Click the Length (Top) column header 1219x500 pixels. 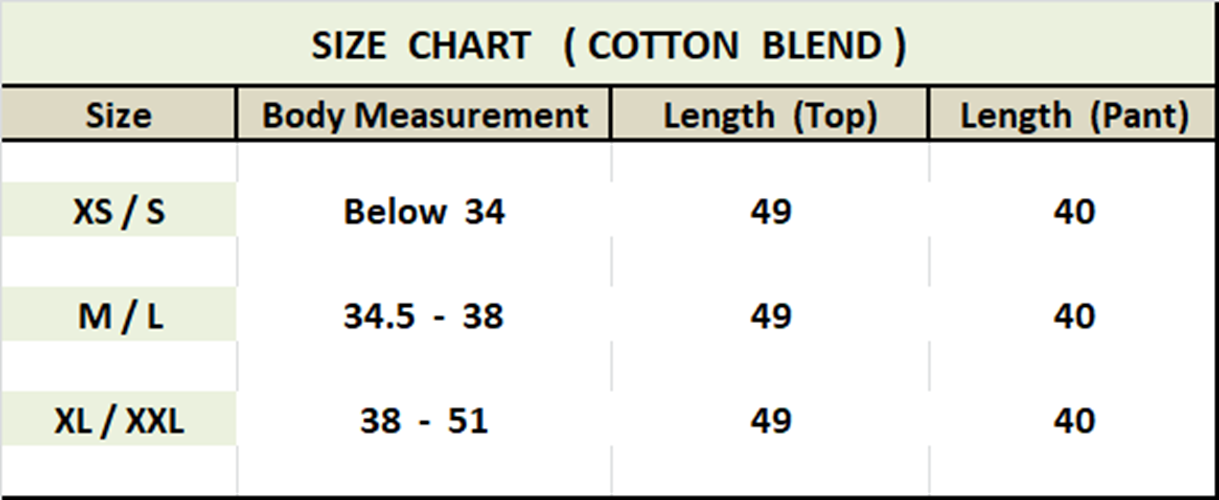click(770, 115)
